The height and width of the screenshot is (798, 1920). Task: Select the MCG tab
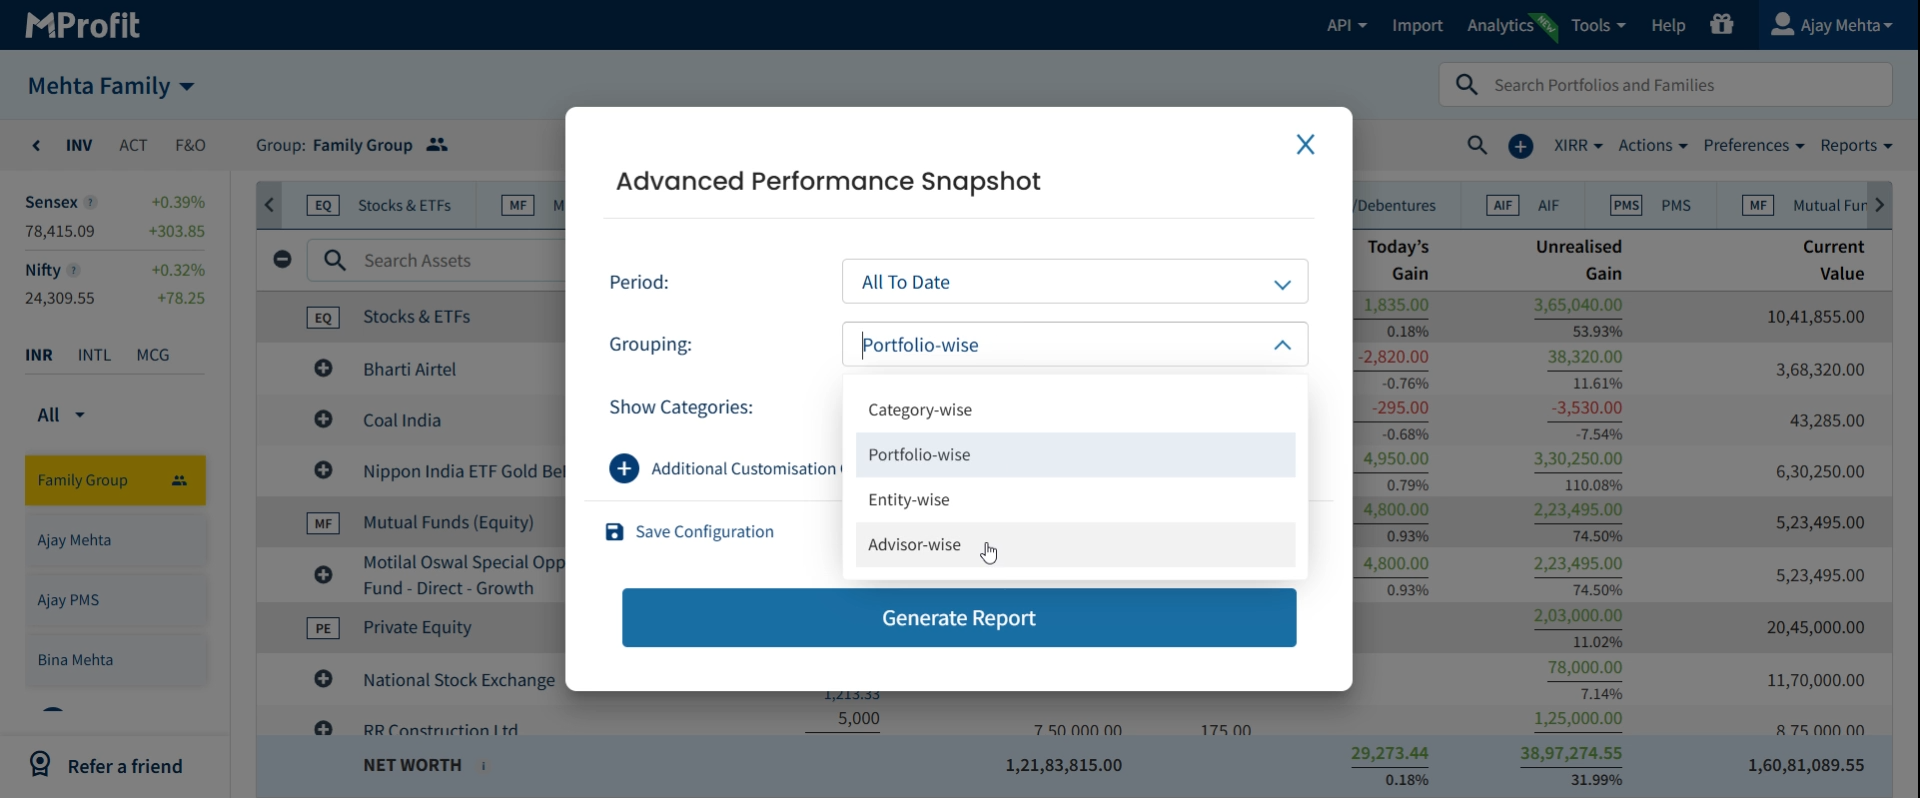(x=153, y=355)
